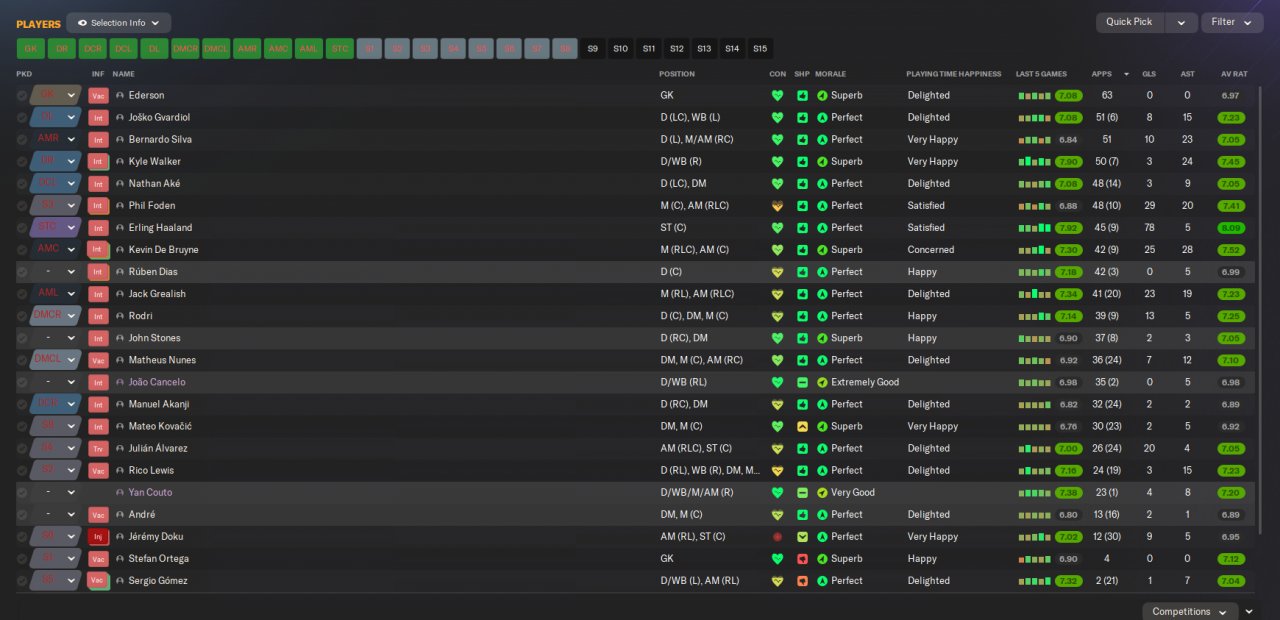Click Jérémy Doku's red condition icon
The image size is (1280, 620).
coord(777,537)
